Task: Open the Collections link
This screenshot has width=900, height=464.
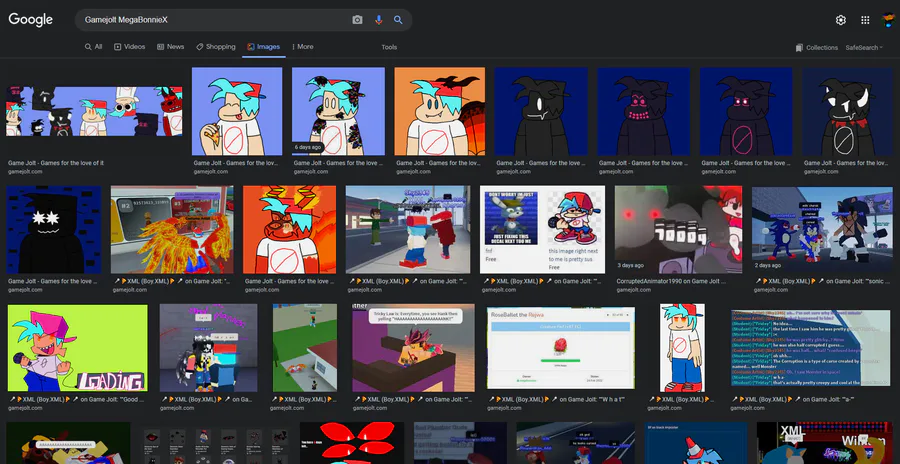Action: [822, 48]
